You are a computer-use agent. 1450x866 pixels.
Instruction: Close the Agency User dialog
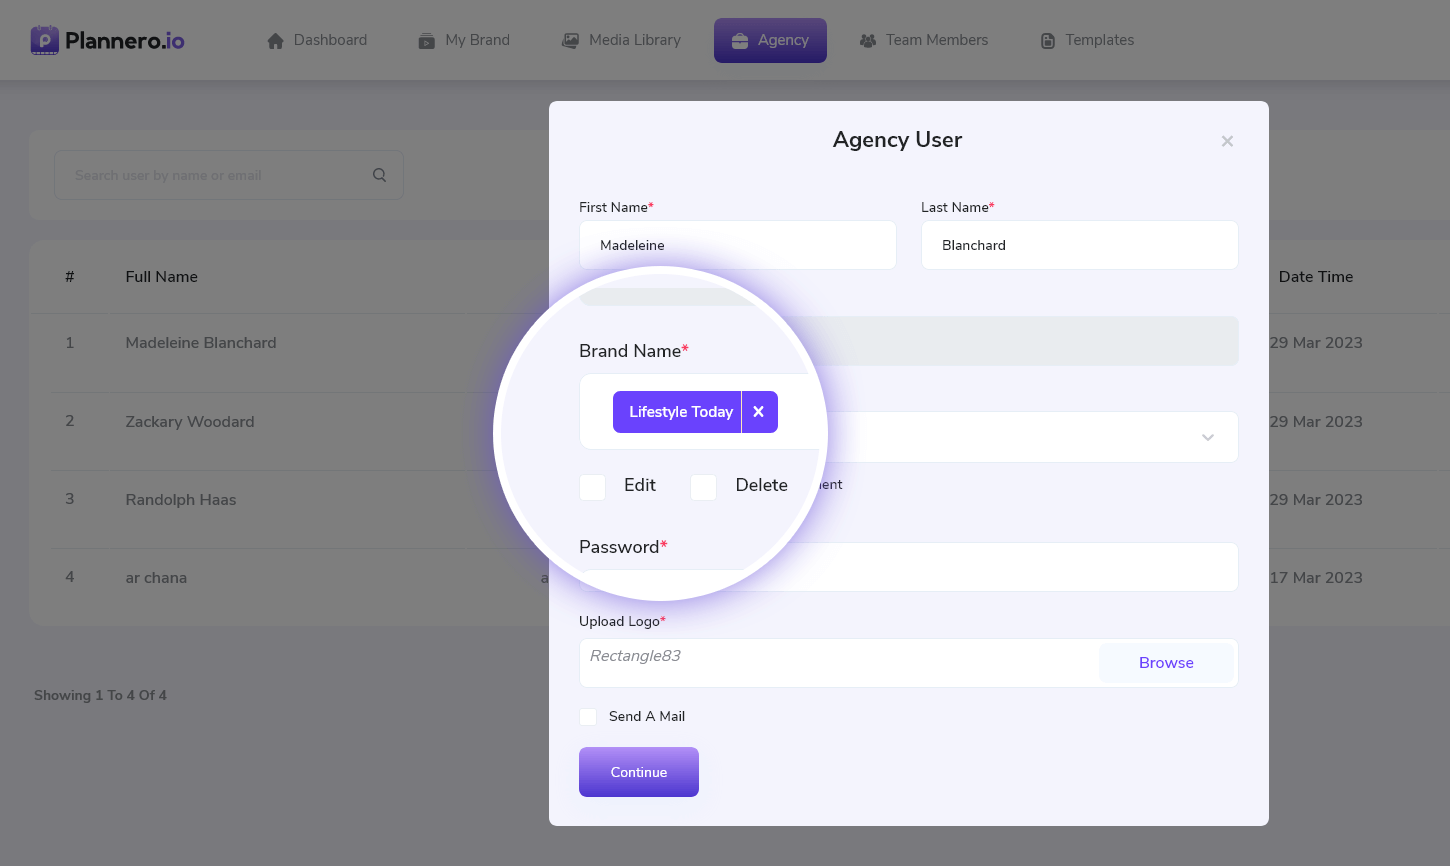pyautogui.click(x=1227, y=141)
